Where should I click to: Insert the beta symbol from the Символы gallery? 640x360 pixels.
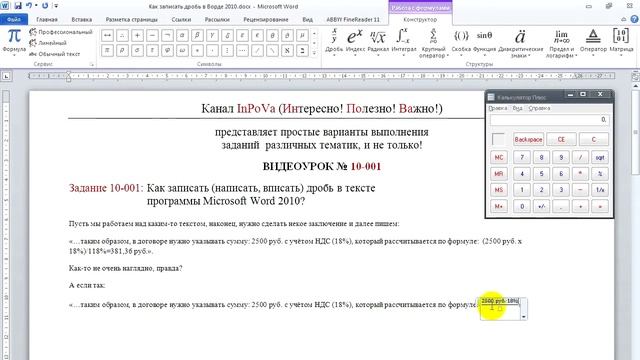coord(197,36)
